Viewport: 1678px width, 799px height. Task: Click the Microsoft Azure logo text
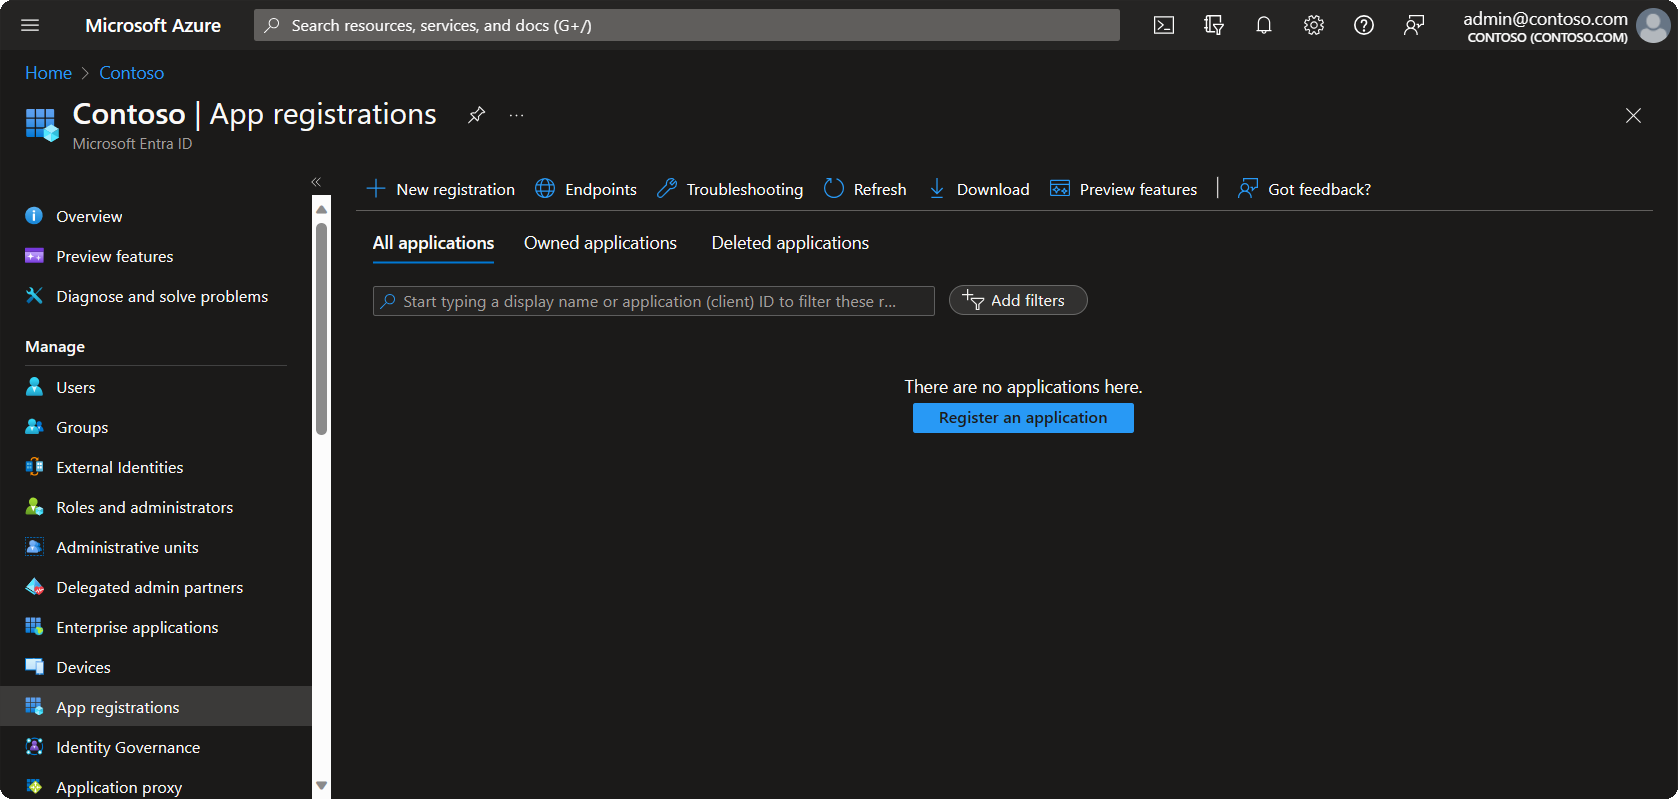coord(153,25)
